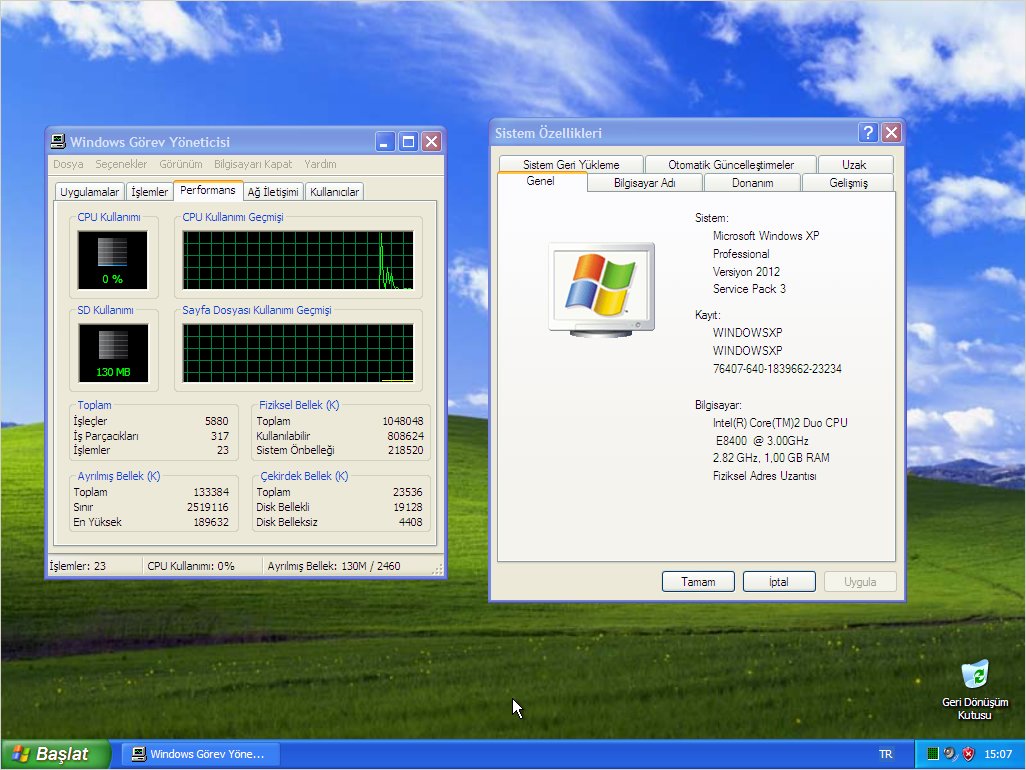Click the Disk Bellekli value 19128

pos(408,507)
